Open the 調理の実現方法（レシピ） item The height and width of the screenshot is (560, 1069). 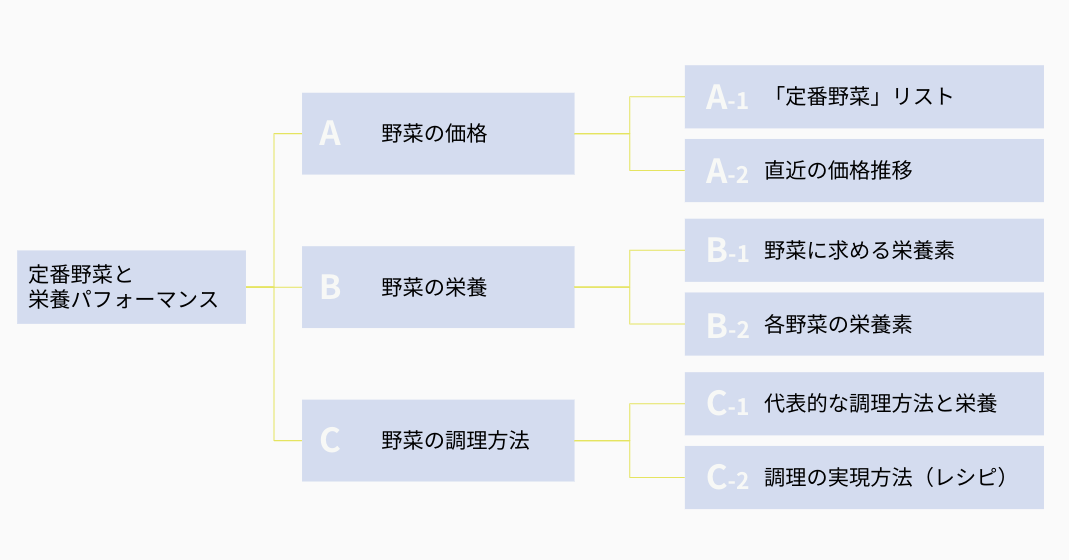[884, 478]
